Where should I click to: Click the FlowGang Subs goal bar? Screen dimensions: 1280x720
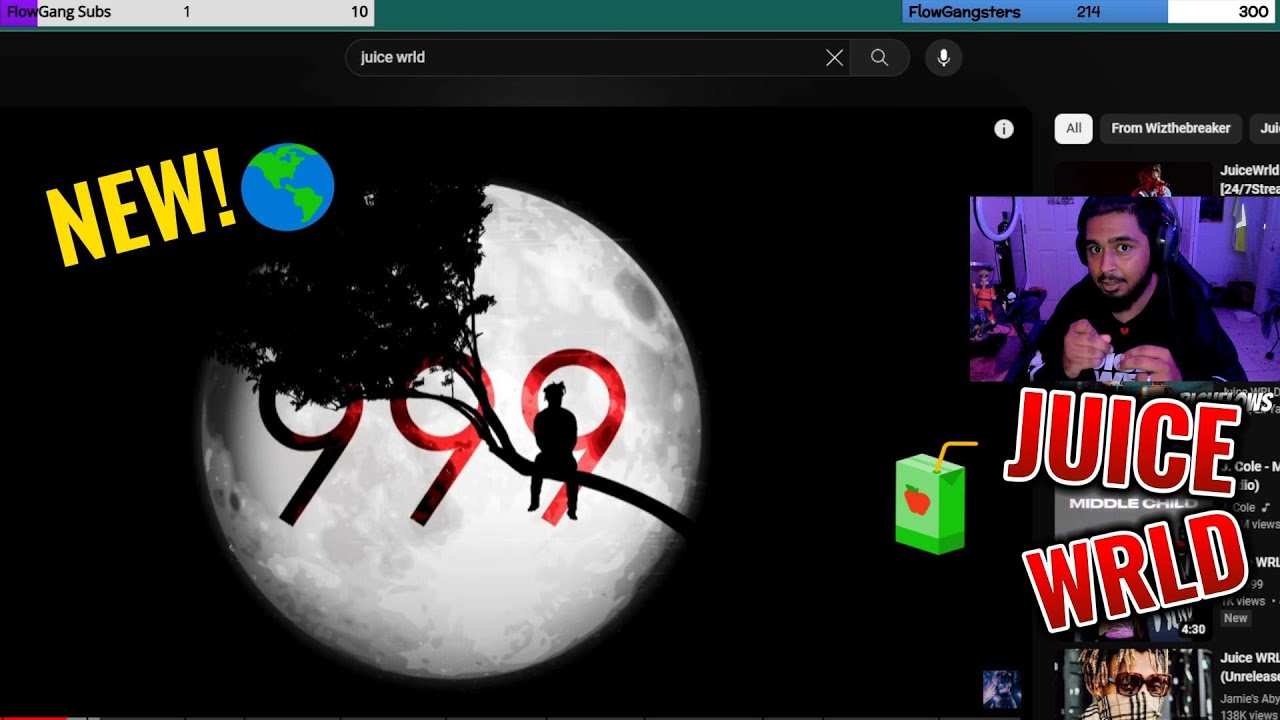(x=187, y=13)
